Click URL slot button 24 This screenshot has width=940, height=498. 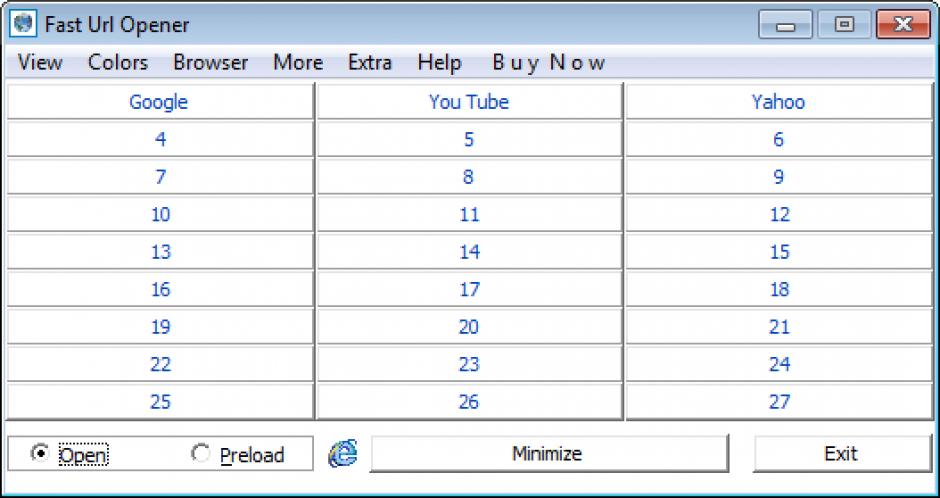pyautogui.click(x=779, y=364)
